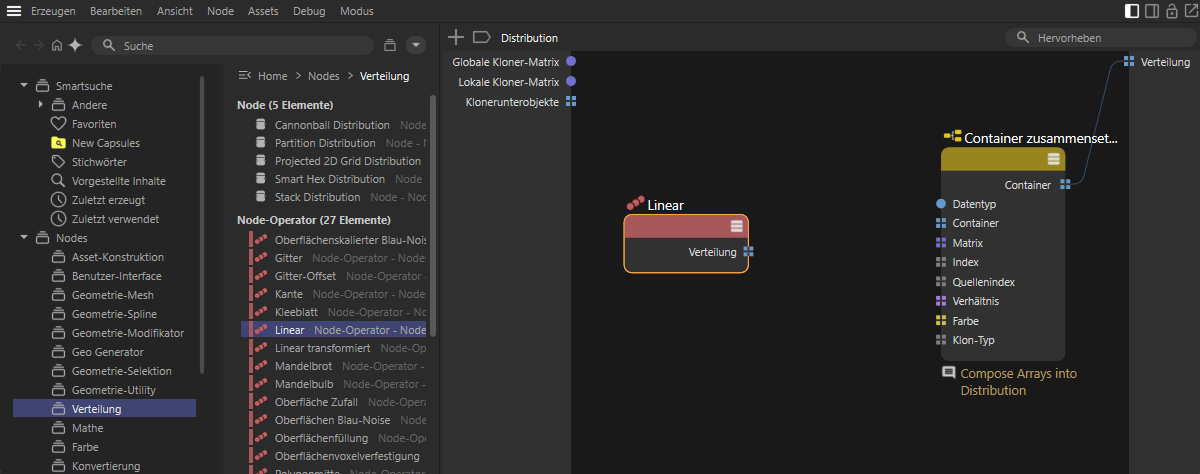Toggle the lock icon at top right
The image size is (1200, 474).
[1171, 11]
